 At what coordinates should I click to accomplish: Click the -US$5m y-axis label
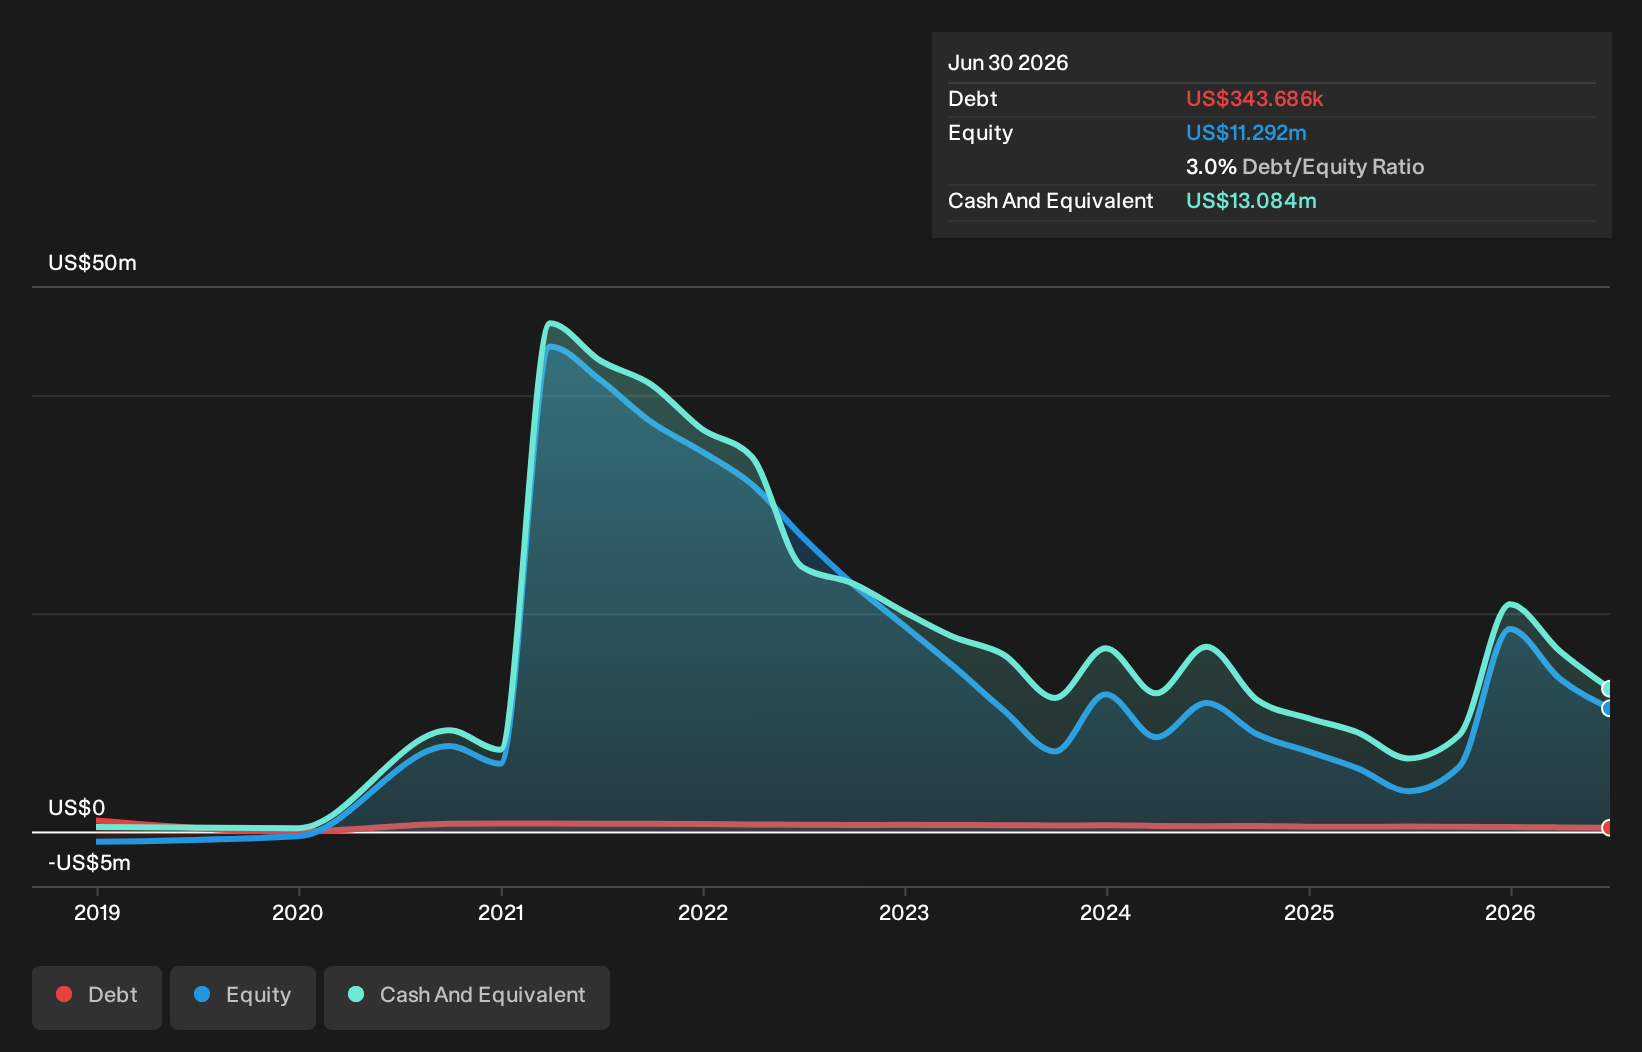(x=90, y=862)
